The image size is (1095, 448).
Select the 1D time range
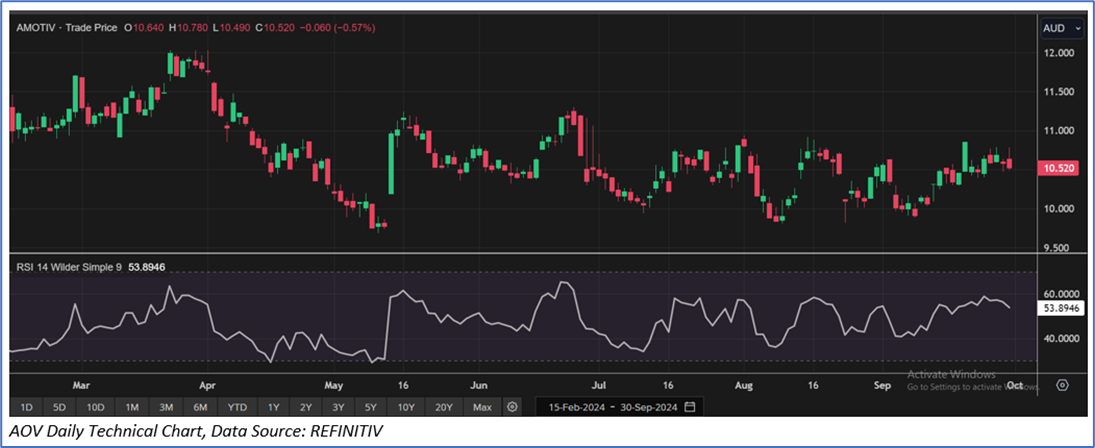pos(27,407)
